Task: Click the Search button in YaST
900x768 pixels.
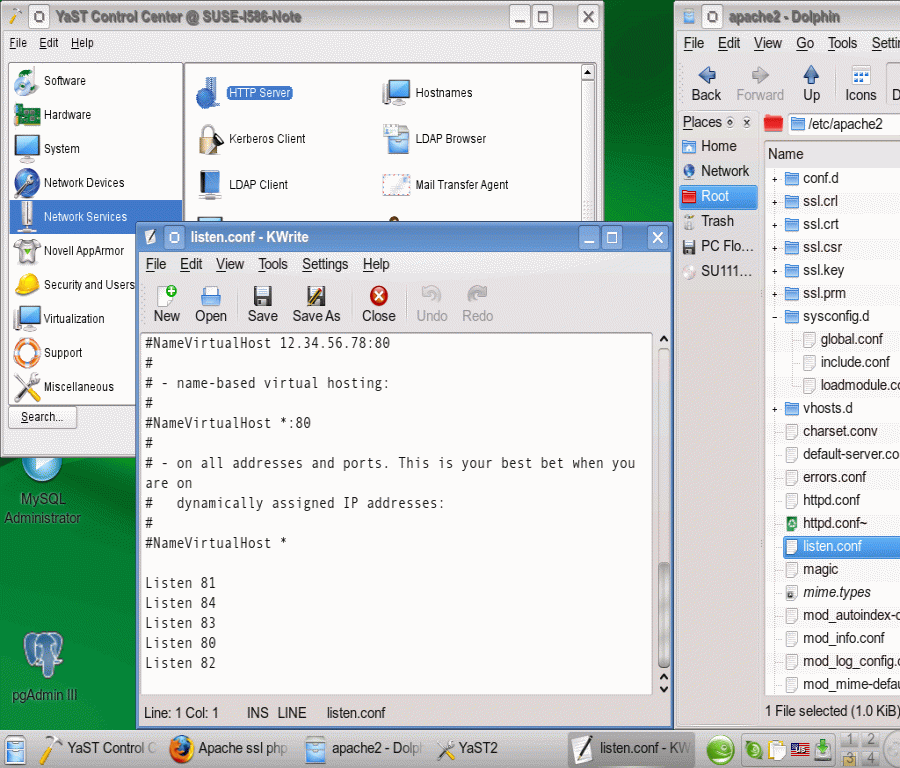Action: tap(42, 417)
